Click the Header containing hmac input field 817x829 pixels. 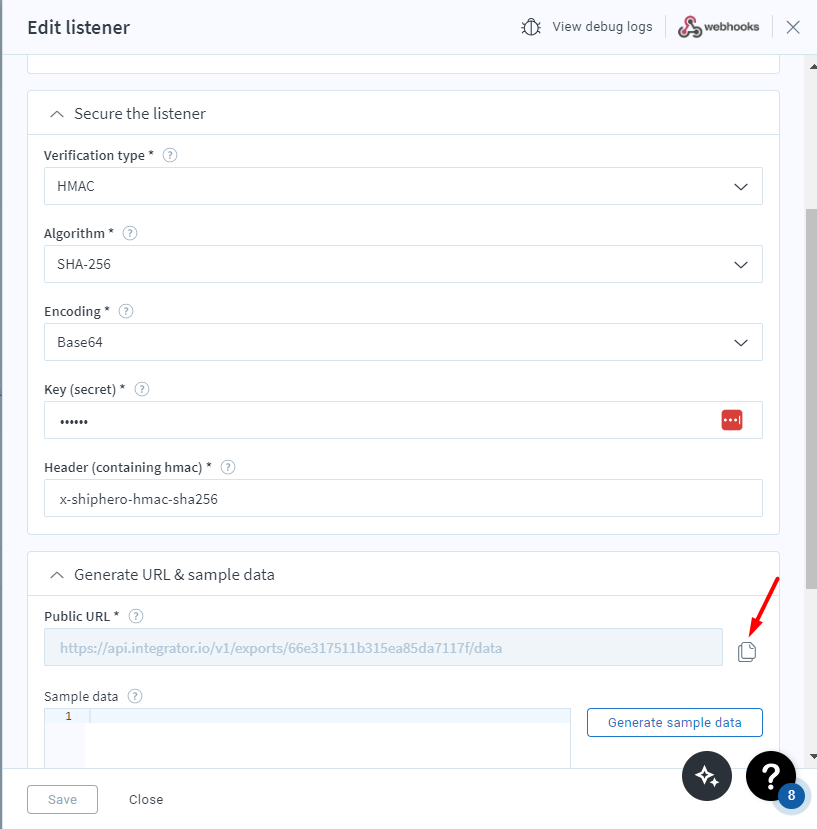click(x=403, y=498)
